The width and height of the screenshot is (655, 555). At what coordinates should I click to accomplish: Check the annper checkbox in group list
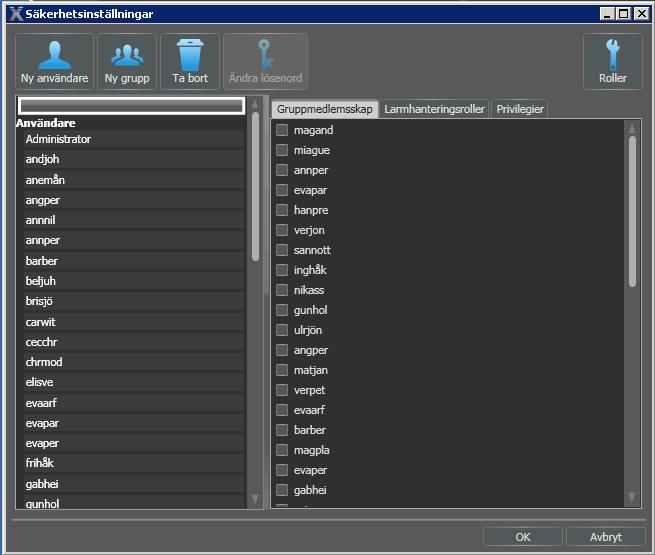282,170
